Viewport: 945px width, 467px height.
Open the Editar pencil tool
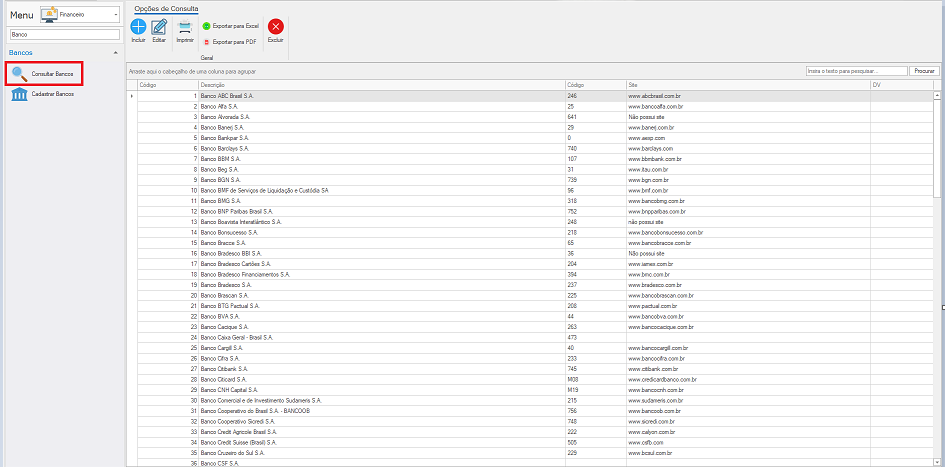coord(159,27)
